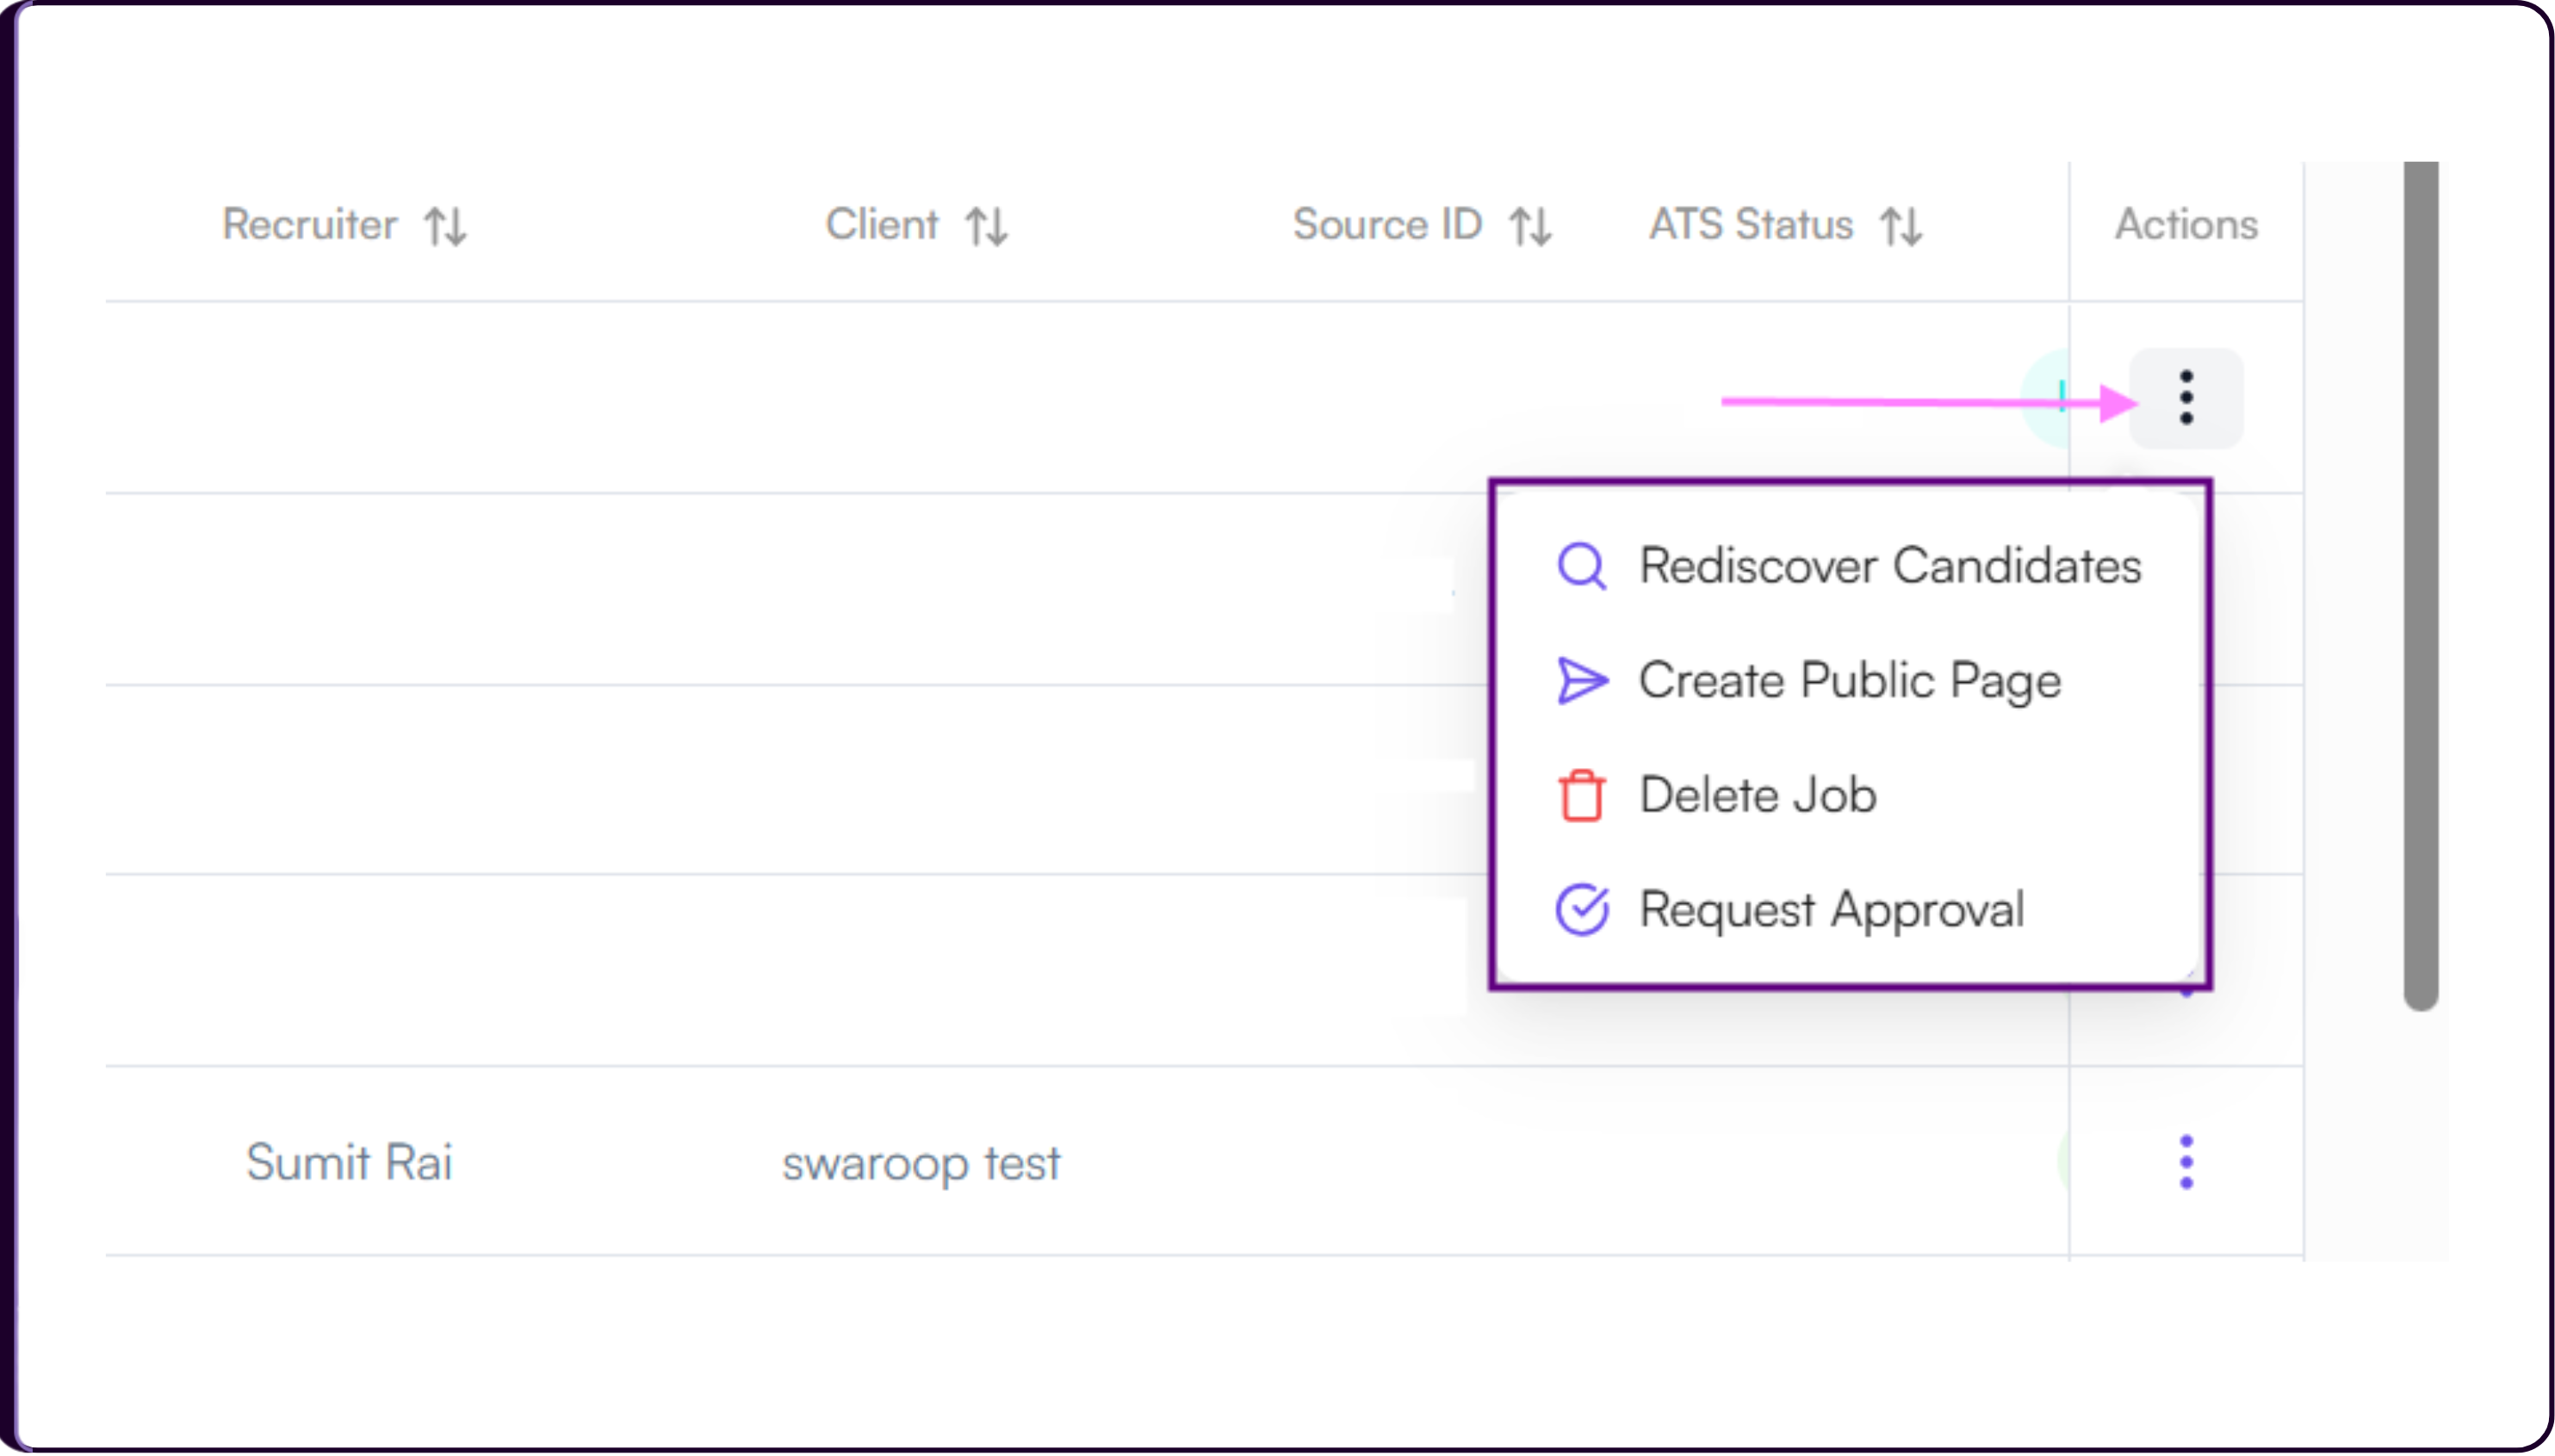Sort table by Recruiter column arrows
The image size is (2555, 1456).
(x=445, y=226)
